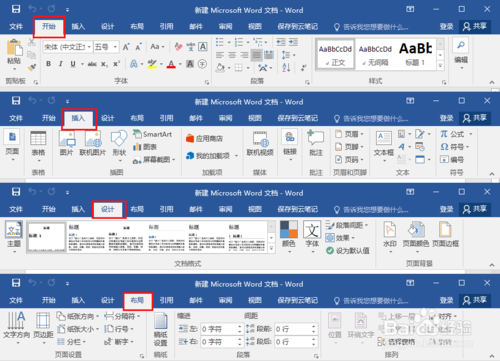Open 文件 tab in the 布局-highlighted window
500x361 pixels.
coord(16,301)
